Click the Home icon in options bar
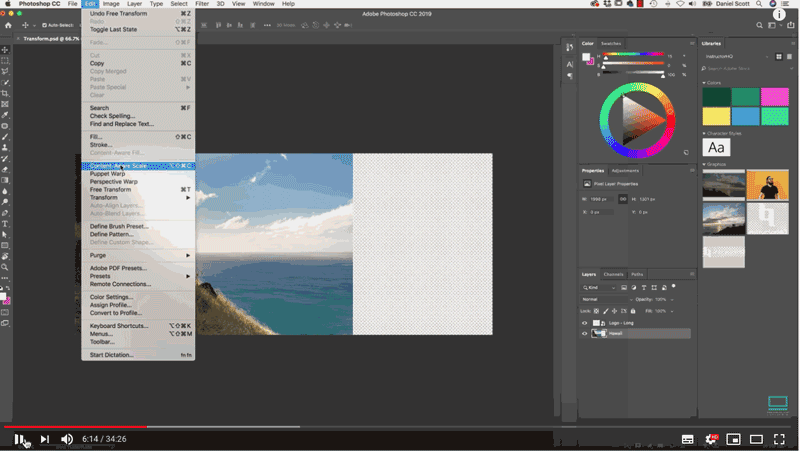800x451 pixels. 8,25
